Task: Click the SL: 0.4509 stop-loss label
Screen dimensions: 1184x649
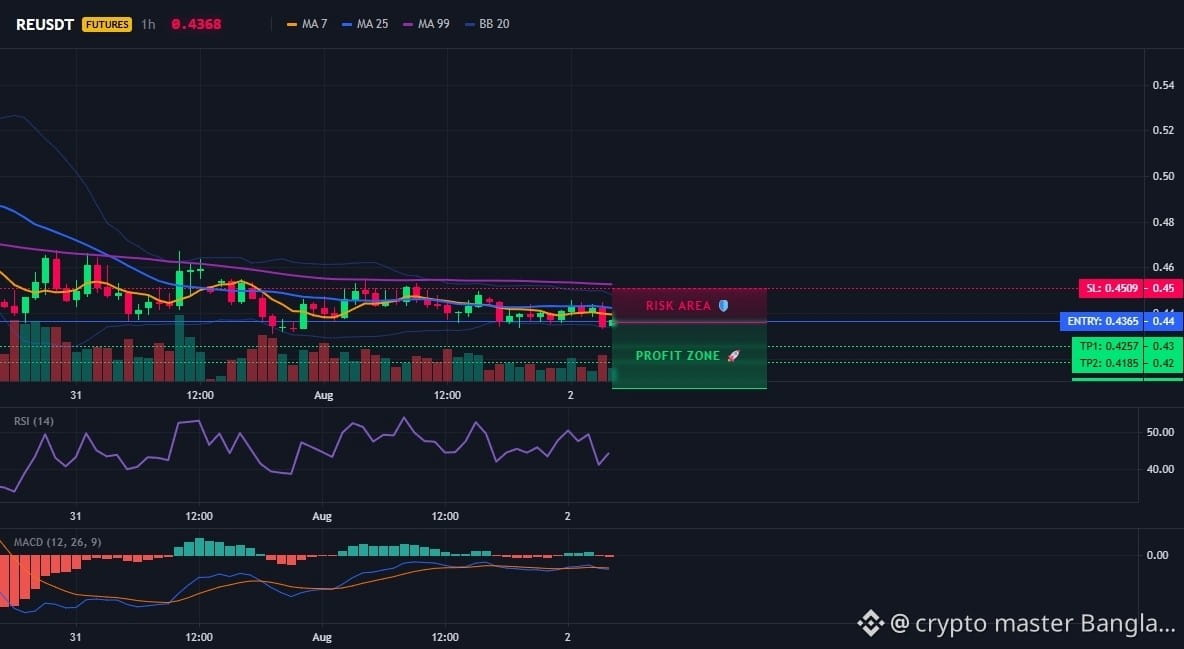Action: (1110, 288)
